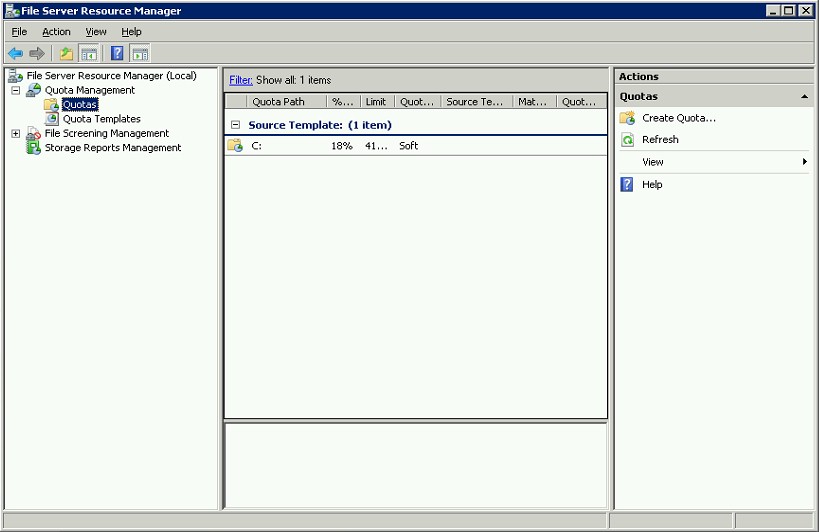
Task: Expand the File Screening Management node
Action: tap(16, 133)
